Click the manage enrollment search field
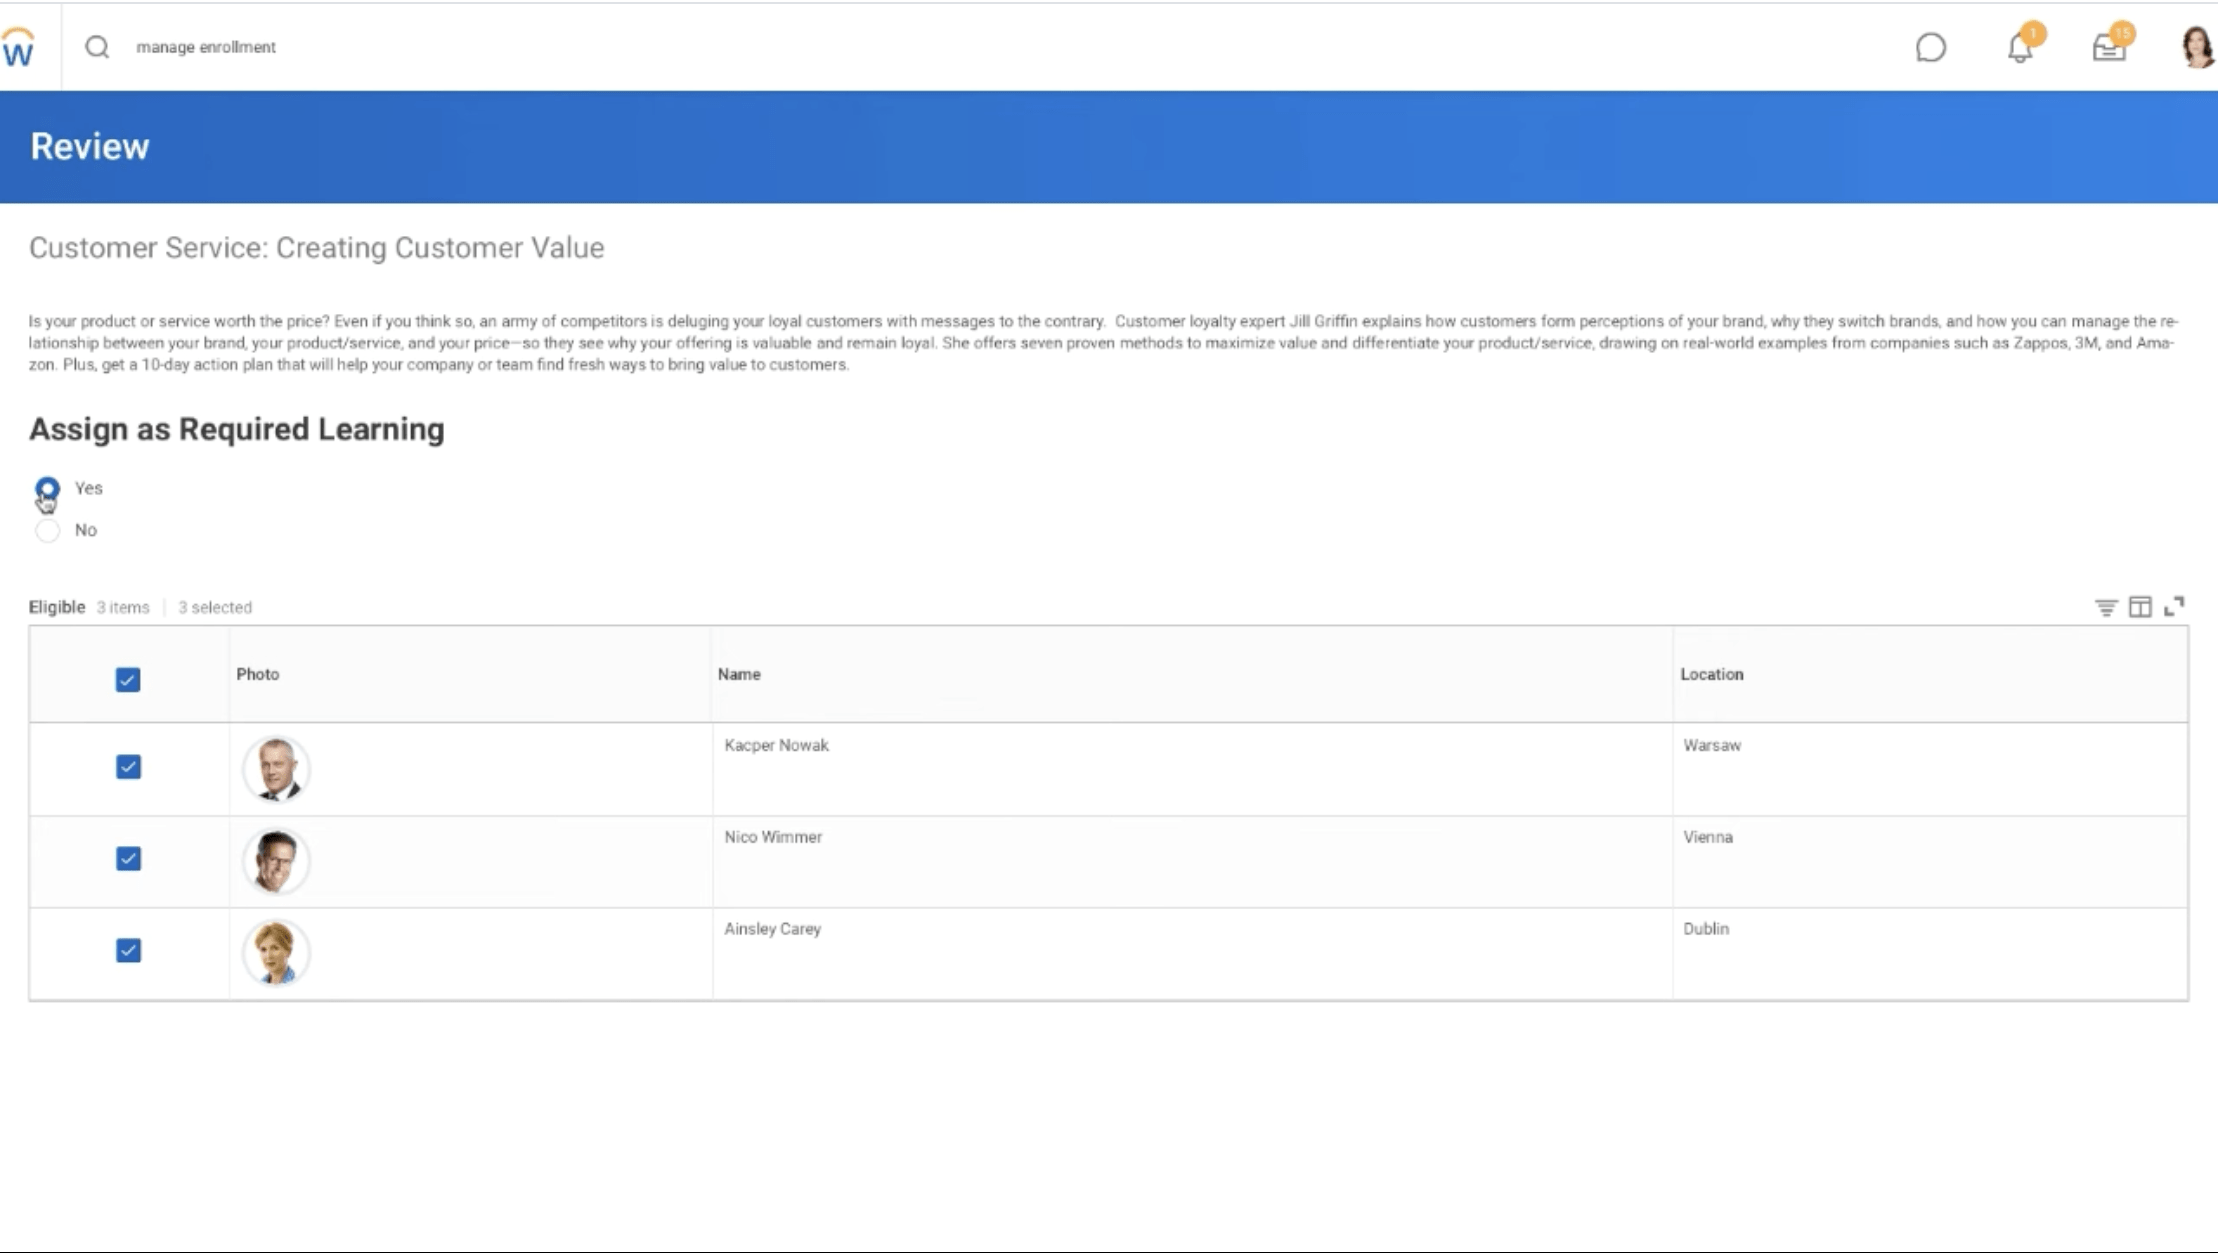Viewport: 2218px width, 1254px height. click(206, 46)
